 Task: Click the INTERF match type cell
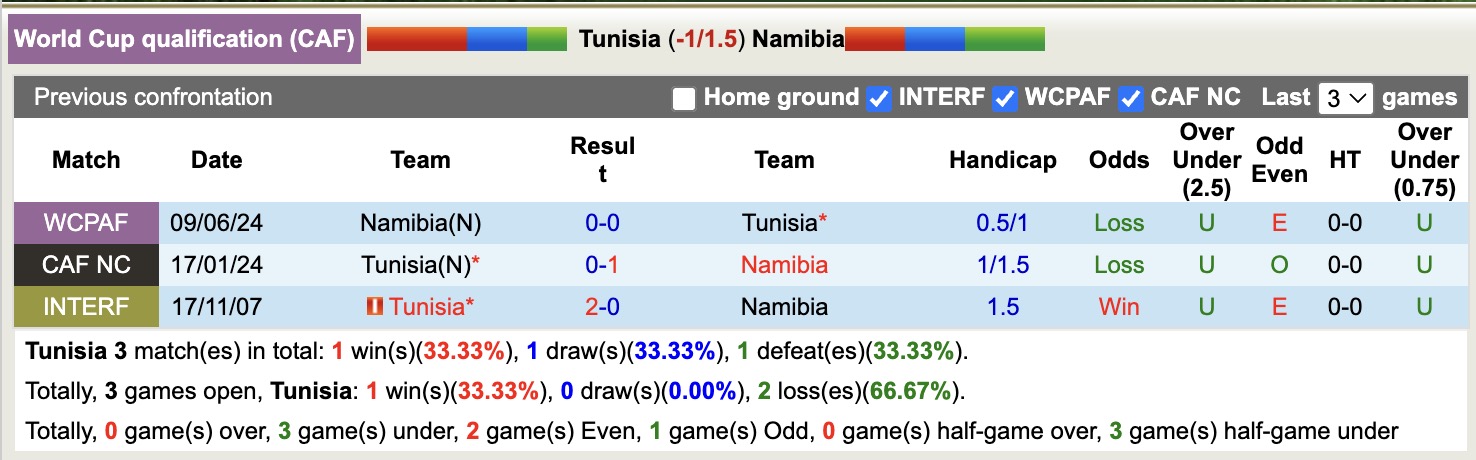coord(86,307)
